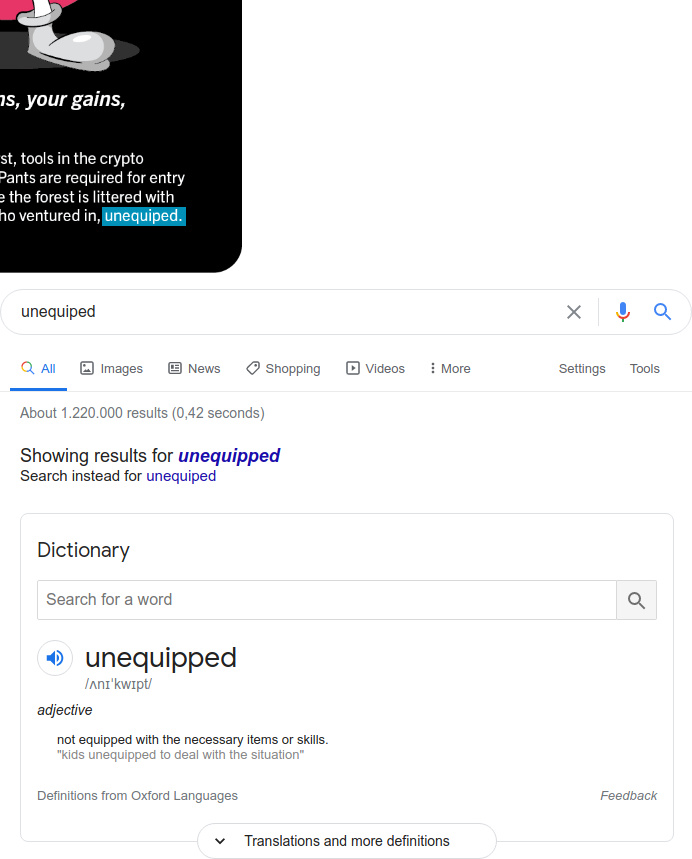692x859 pixels.
Task: Show search Tools options
Action: pos(644,369)
